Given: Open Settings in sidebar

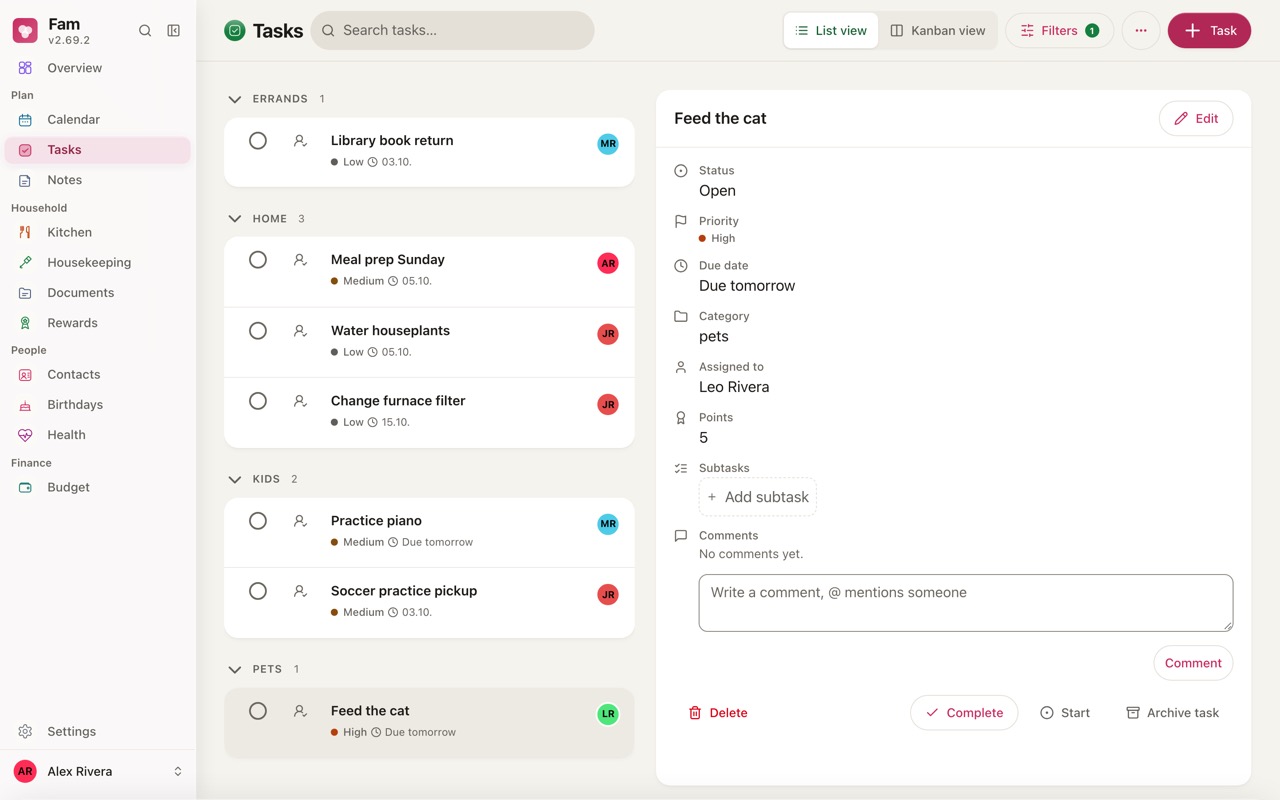Looking at the screenshot, I should click(x=98, y=732).
